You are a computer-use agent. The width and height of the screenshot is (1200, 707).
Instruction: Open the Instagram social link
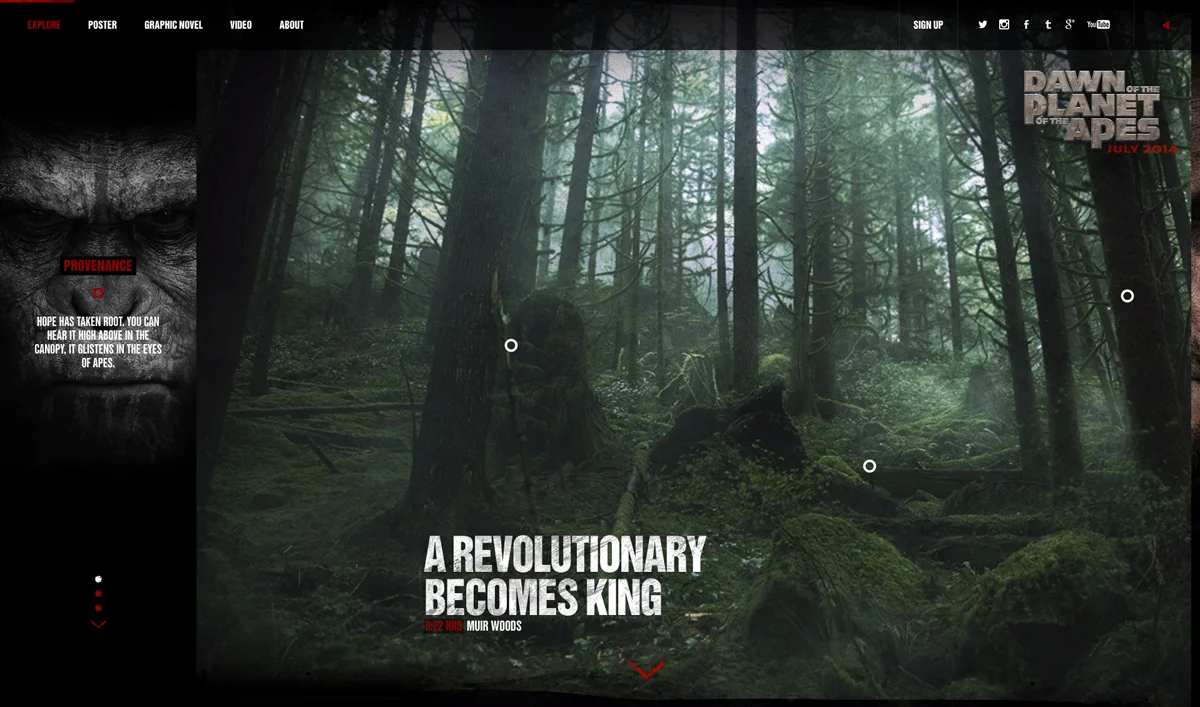pyautogui.click(x=1004, y=25)
